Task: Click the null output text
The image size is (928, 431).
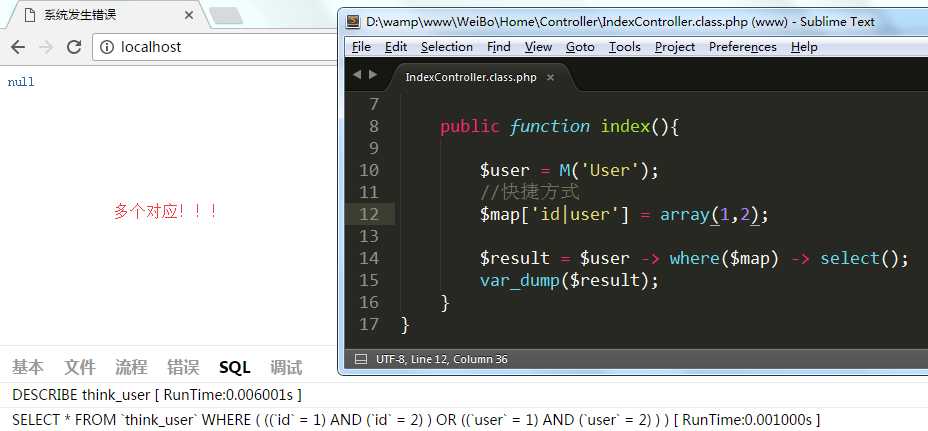Action: click(x=21, y=82)
